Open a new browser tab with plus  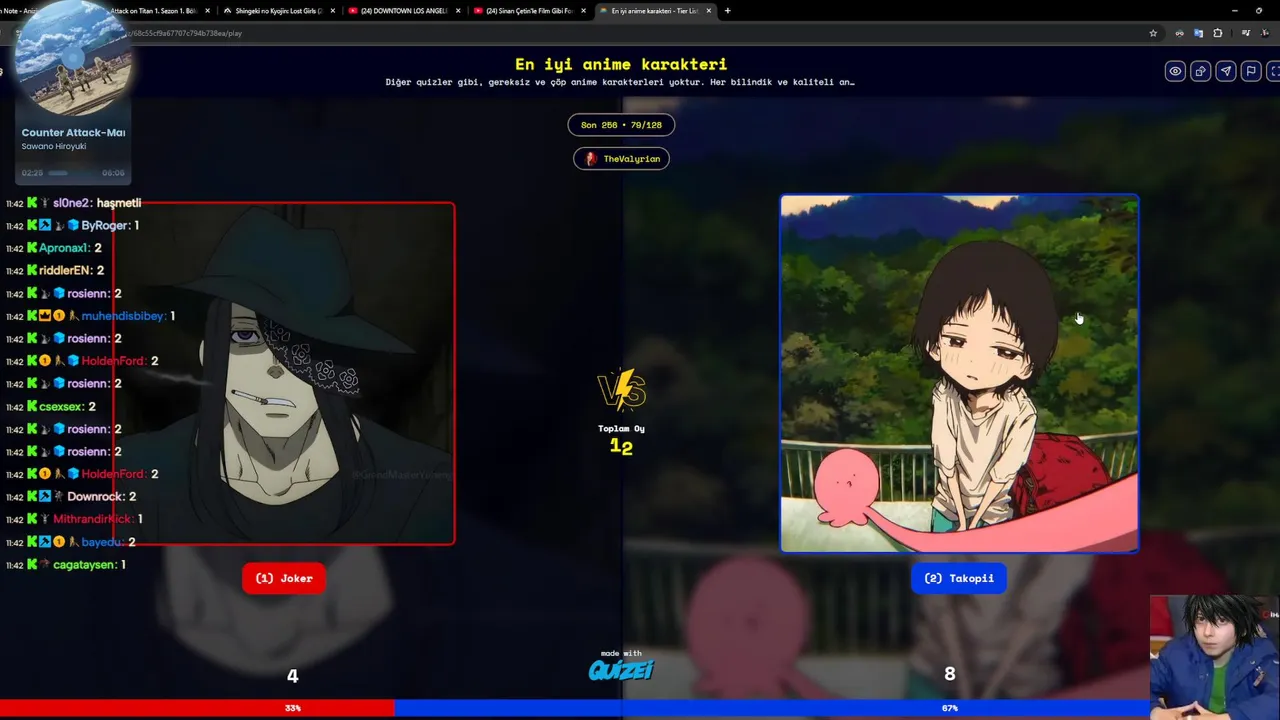tap(727, 11)
